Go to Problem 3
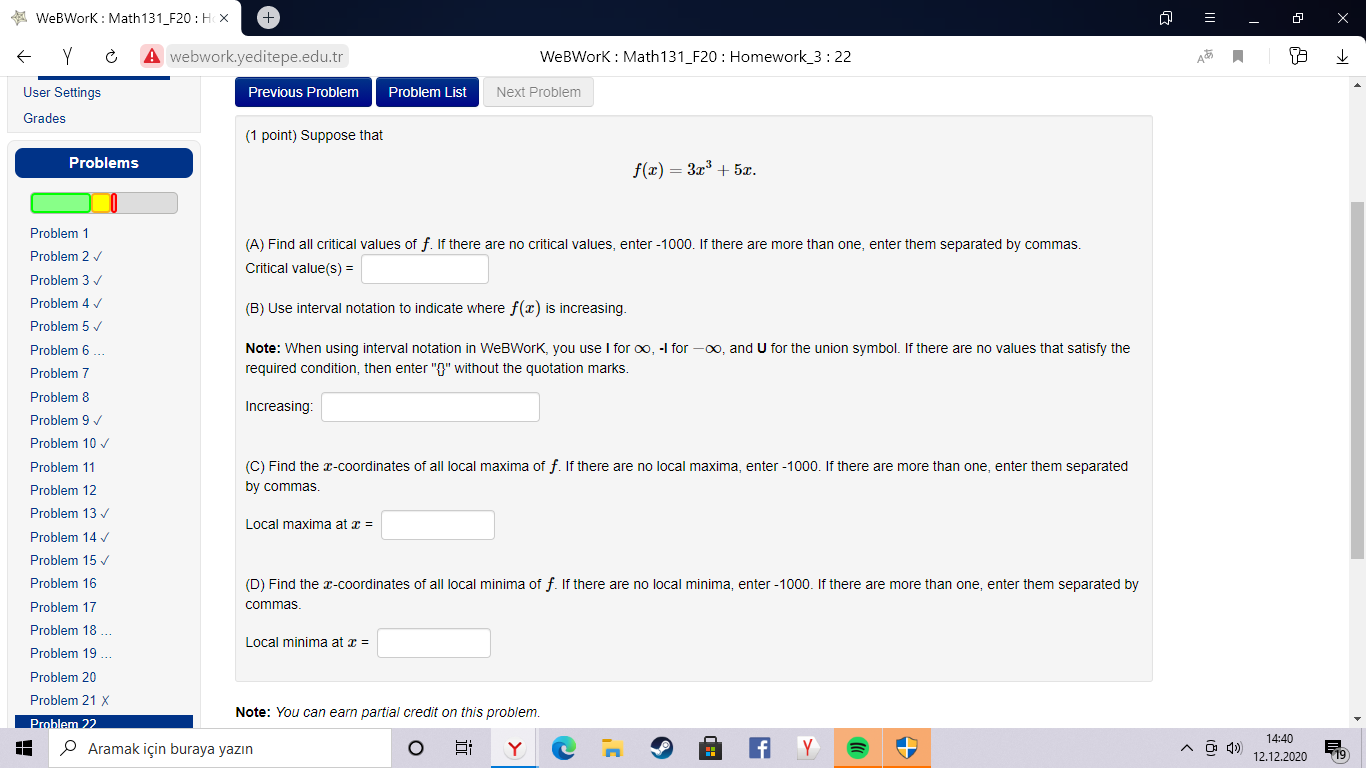The height and width of the screenshot is (768, 1366). click(66, 280)
